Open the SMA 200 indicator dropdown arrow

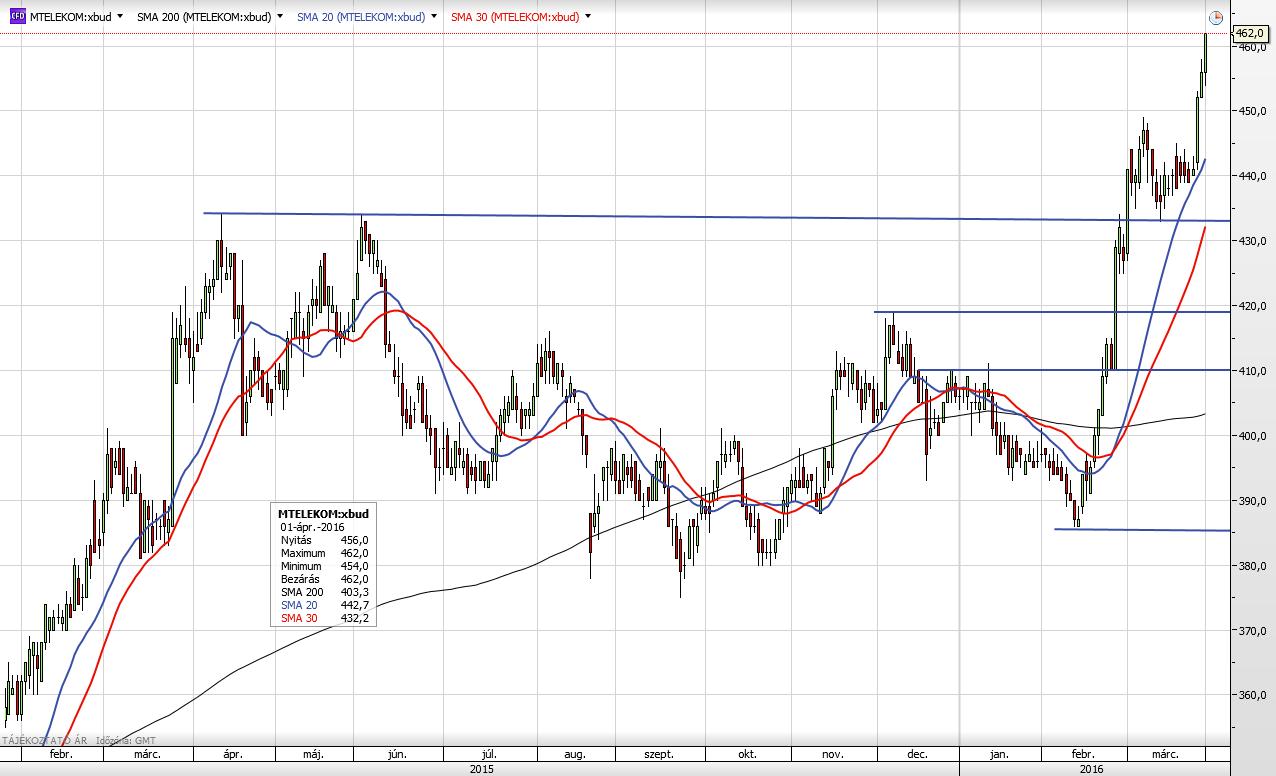tap(279, 17)
